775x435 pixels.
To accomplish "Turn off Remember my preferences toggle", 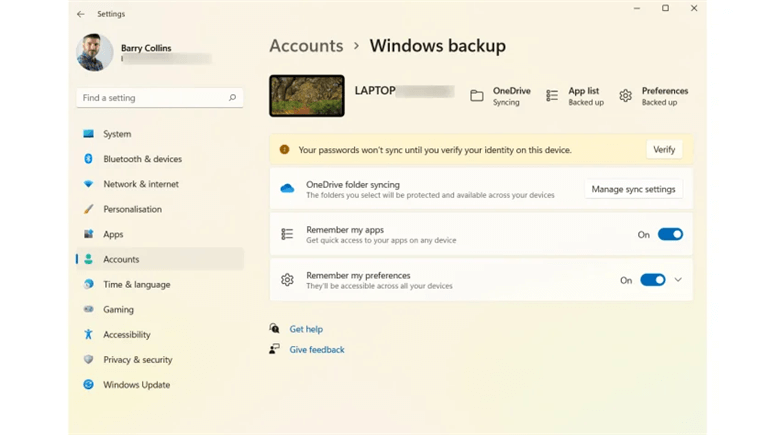I will click(x=652, y=280).
